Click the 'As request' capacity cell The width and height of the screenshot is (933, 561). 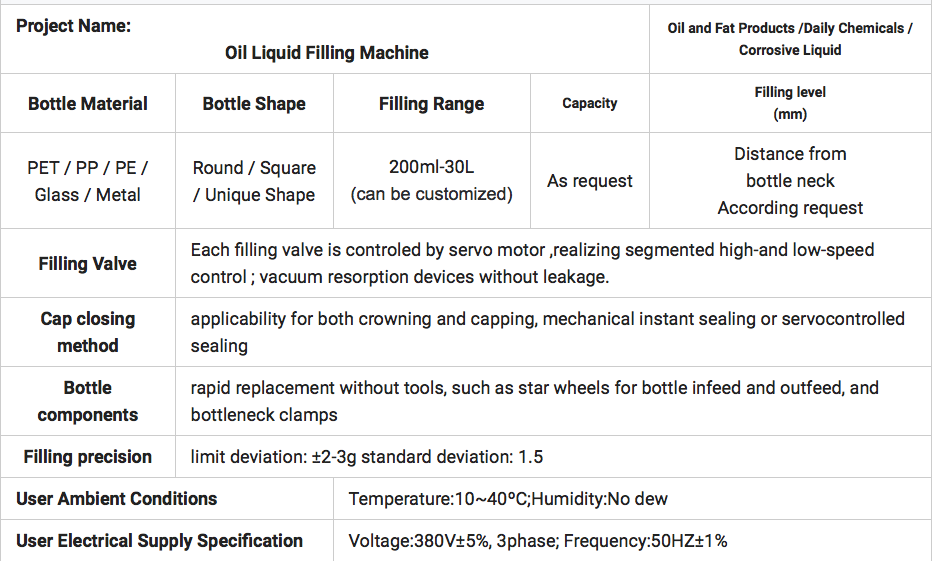[589, 181]
